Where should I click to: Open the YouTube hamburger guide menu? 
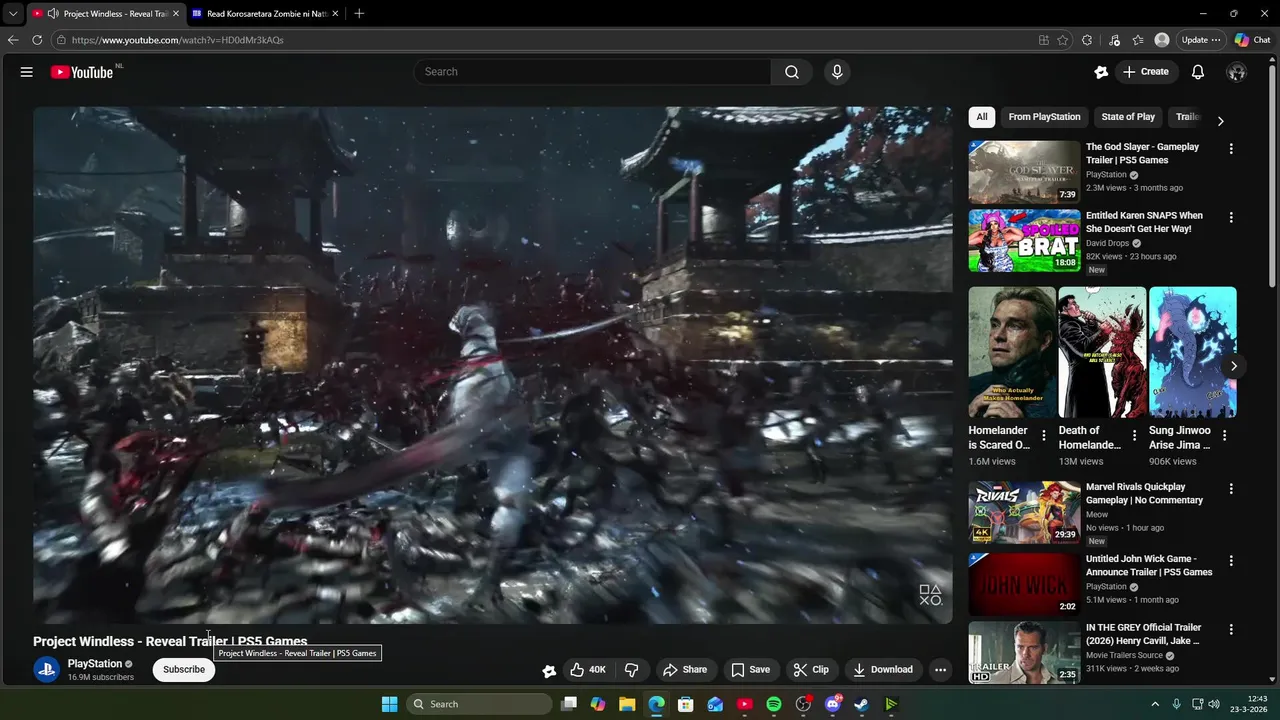pyautogui.click(x=27, y=72)
